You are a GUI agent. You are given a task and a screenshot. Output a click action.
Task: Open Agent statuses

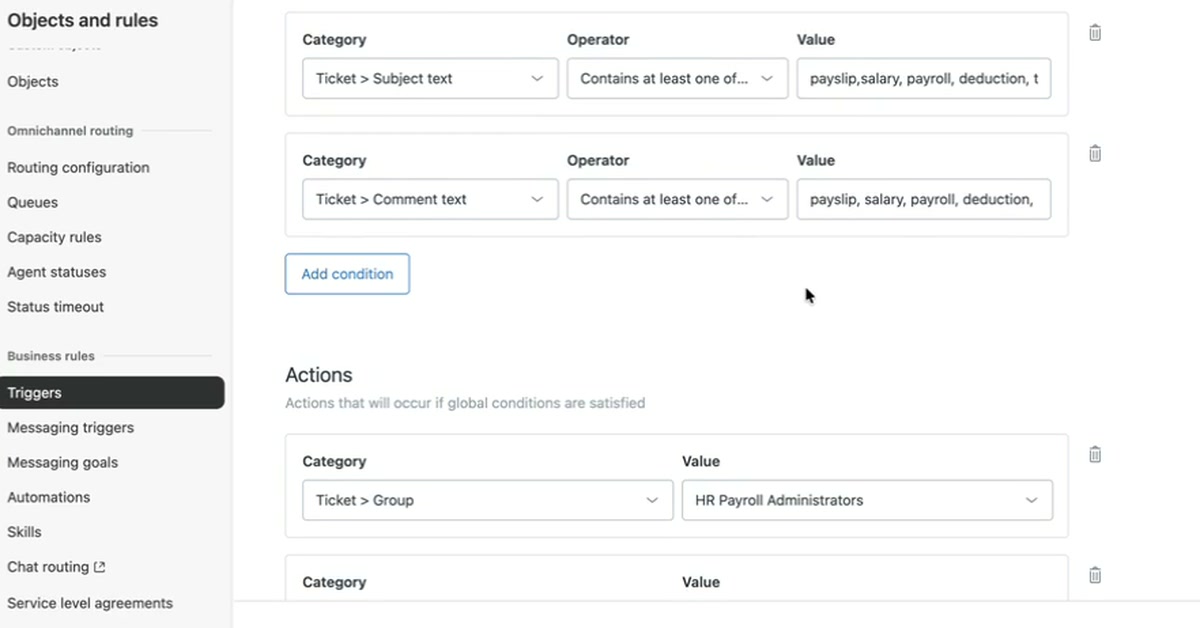(56, 272)
